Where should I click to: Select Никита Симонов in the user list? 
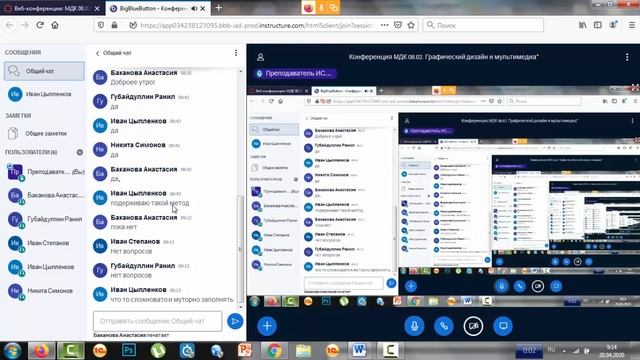[x=45, y=291]
